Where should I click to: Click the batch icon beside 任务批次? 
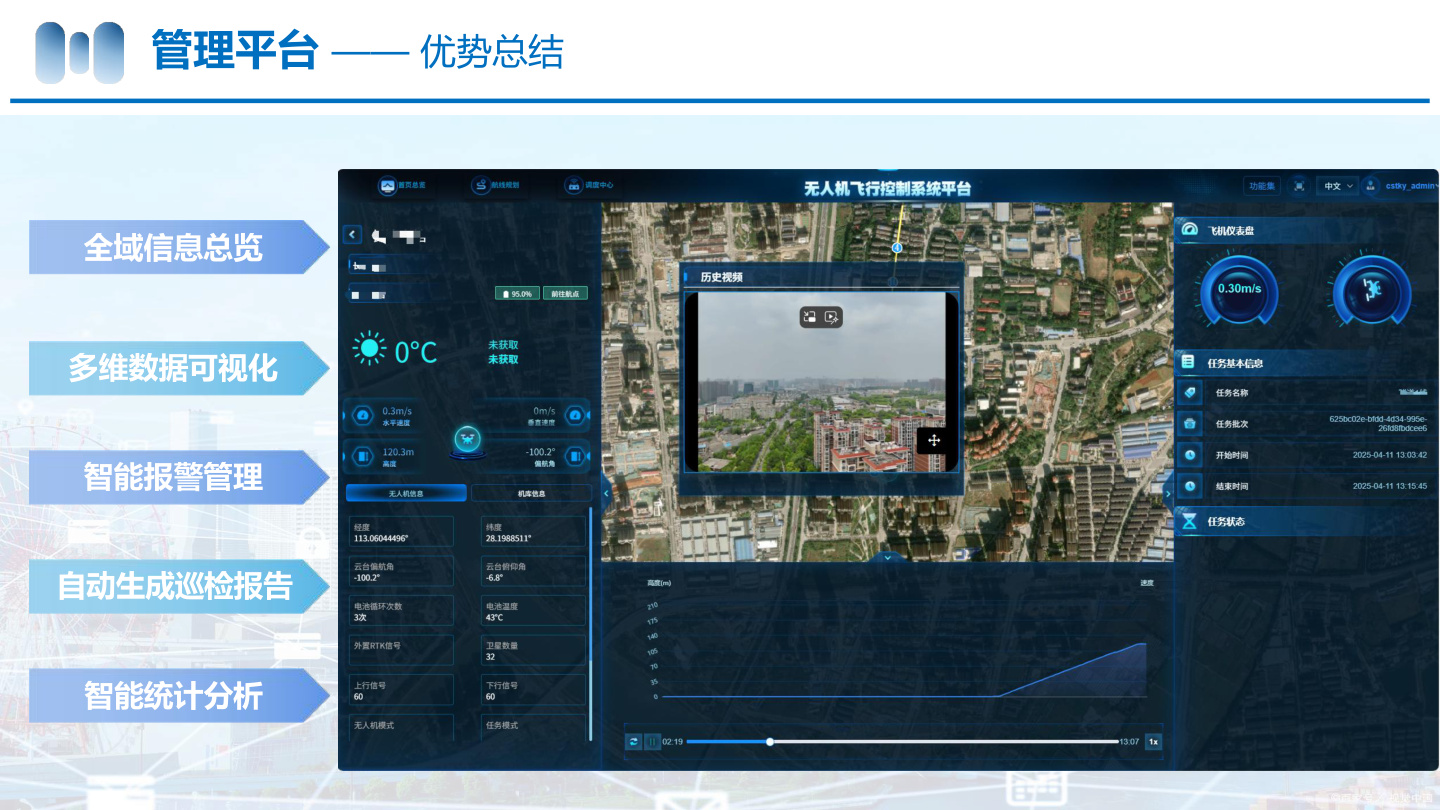(x=1189, y=424)
